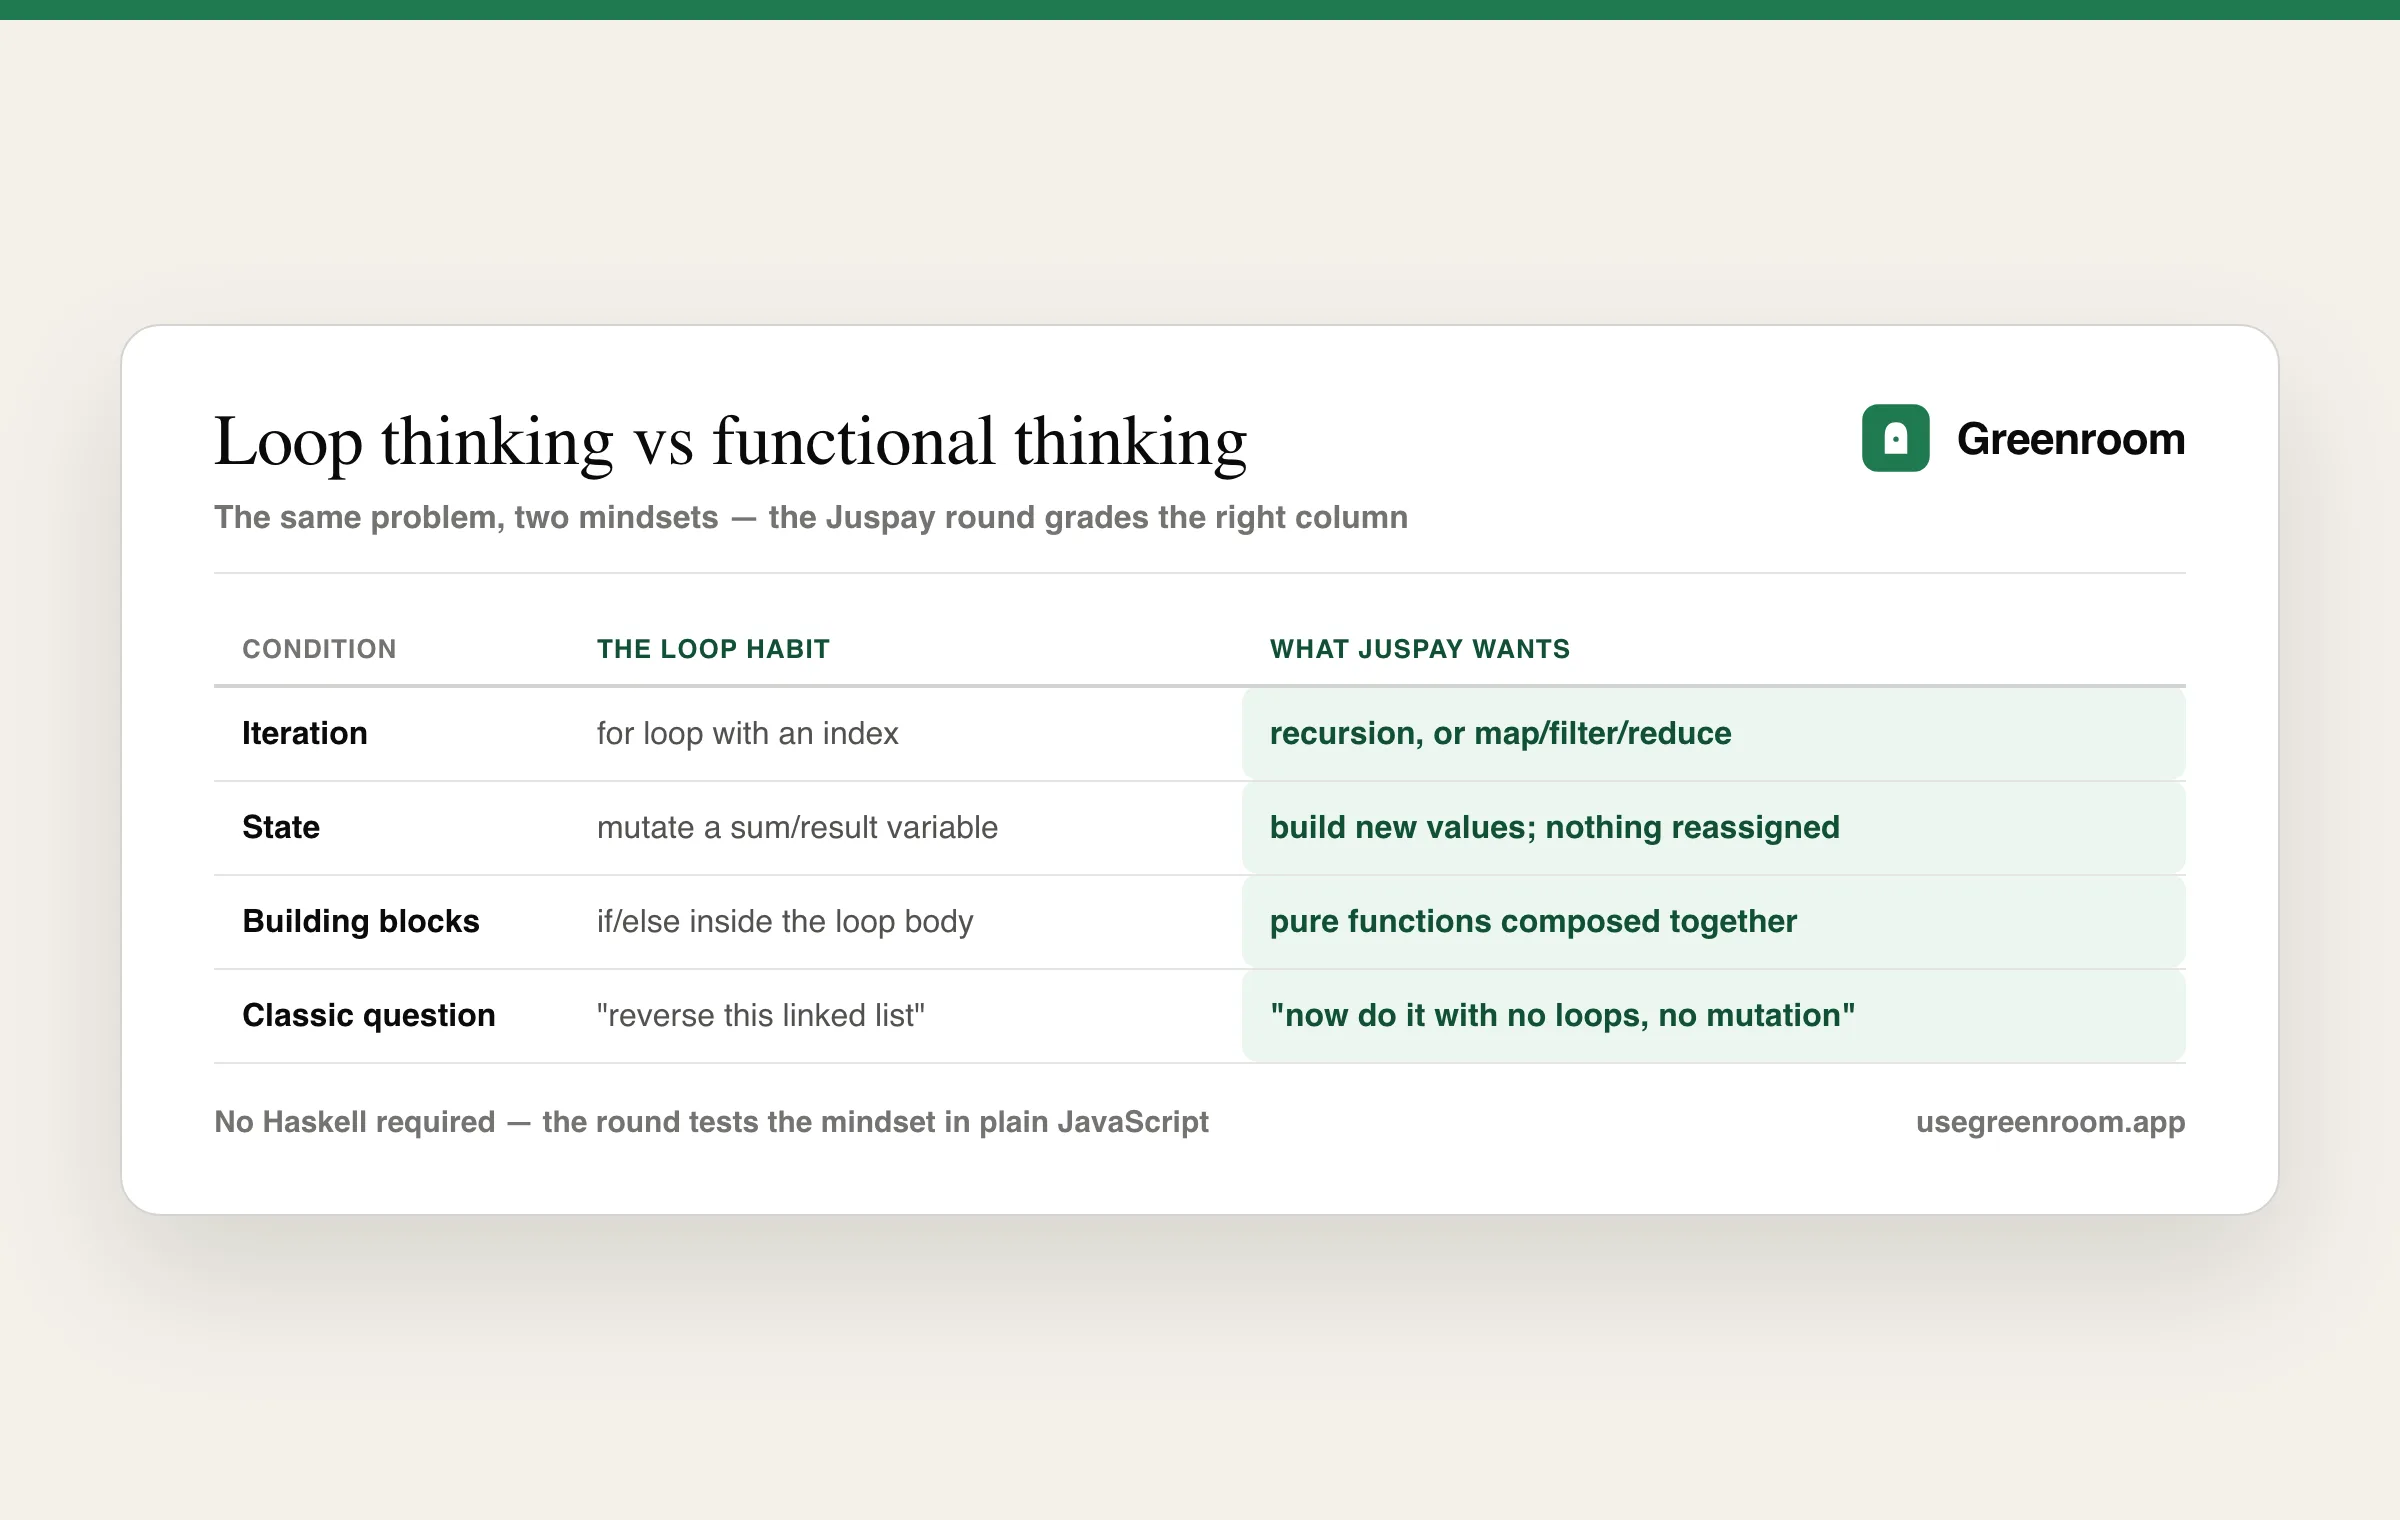Click the 'No Haskell required' footer note
This screenshot has width=2400, height=1520.
711,1122
